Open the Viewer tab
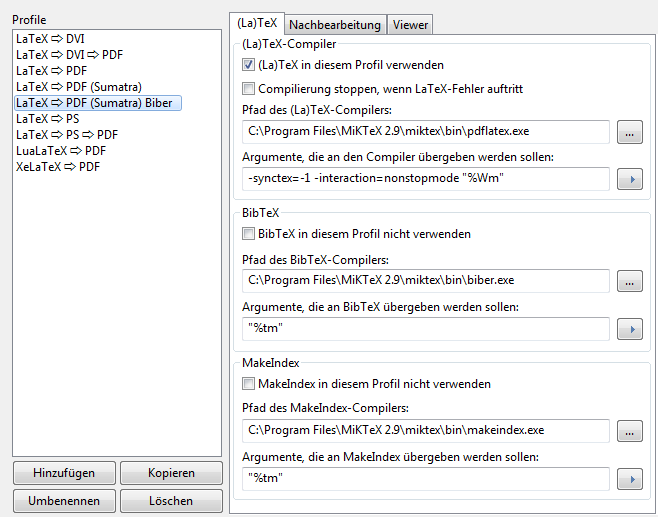Viewport: 658px width, 517px height. tap(410, 25)
